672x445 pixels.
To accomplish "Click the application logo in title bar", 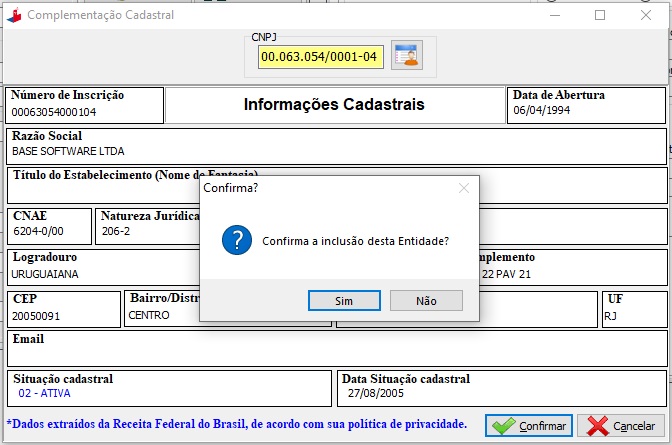I will coord(14,15).
